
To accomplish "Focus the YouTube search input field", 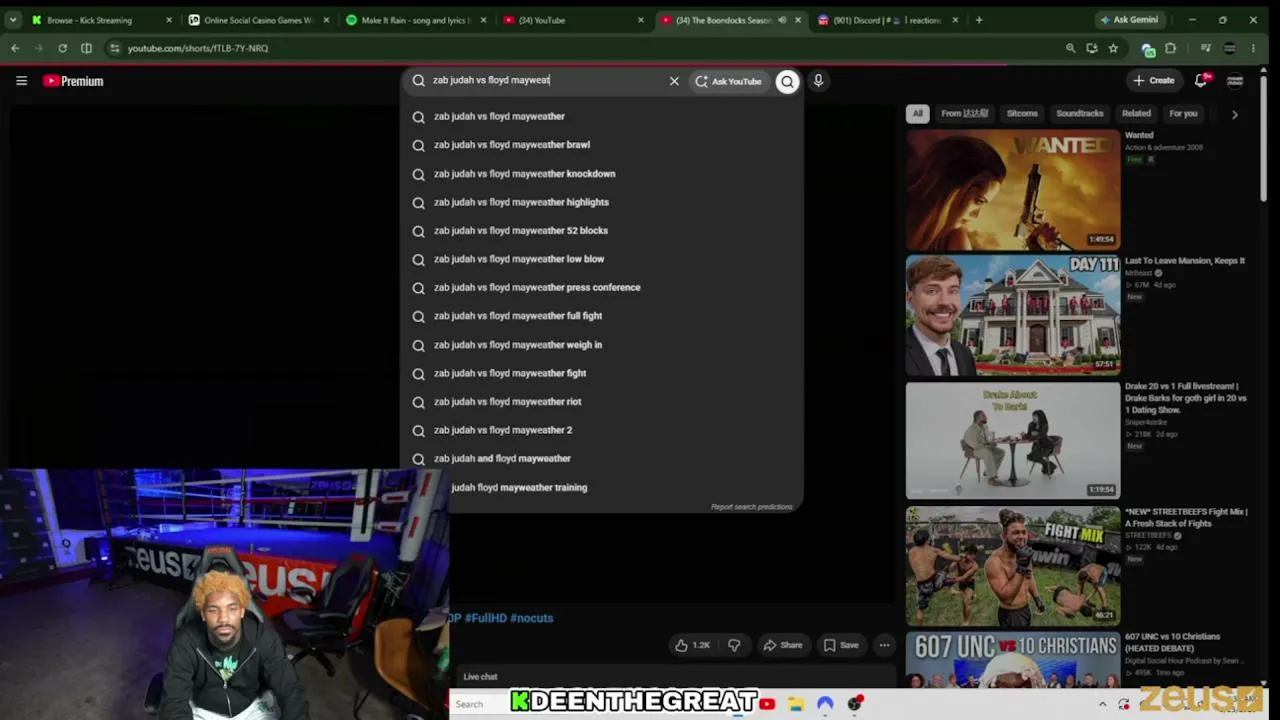I will (545, 80).
